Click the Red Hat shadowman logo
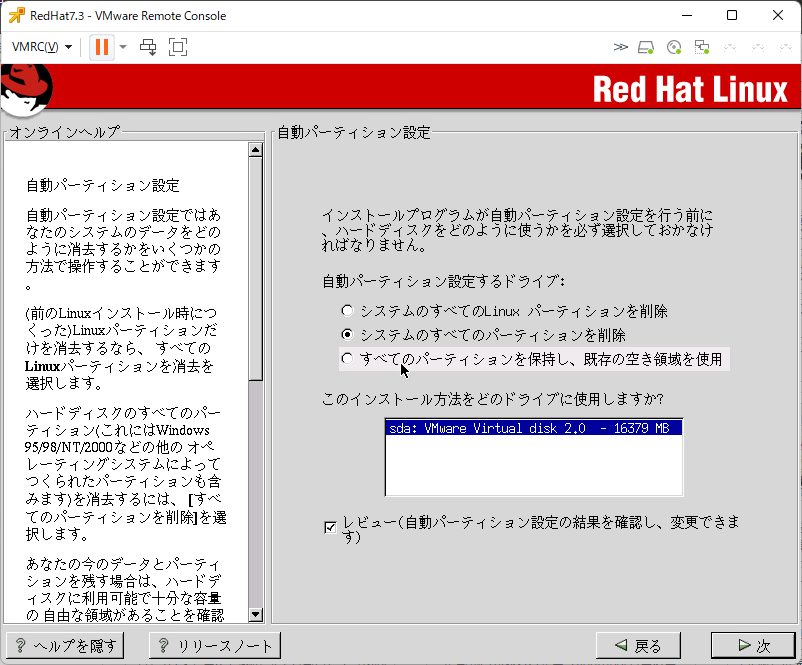Image resolution: width=802 pixels, height=665 pixels. pyautogui.click(x=26, y=90)
